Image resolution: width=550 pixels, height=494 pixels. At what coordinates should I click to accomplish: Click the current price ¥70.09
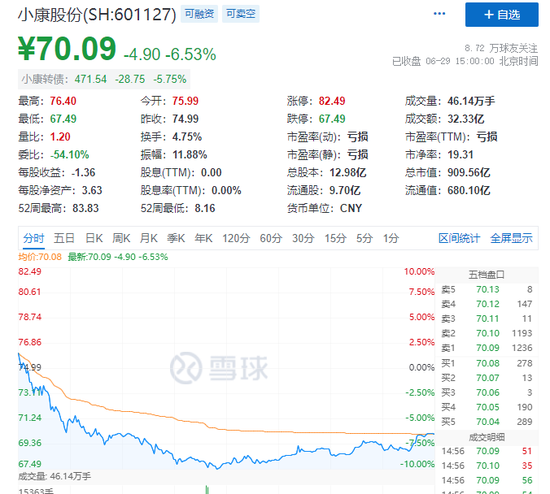click(x=67, y=49)
